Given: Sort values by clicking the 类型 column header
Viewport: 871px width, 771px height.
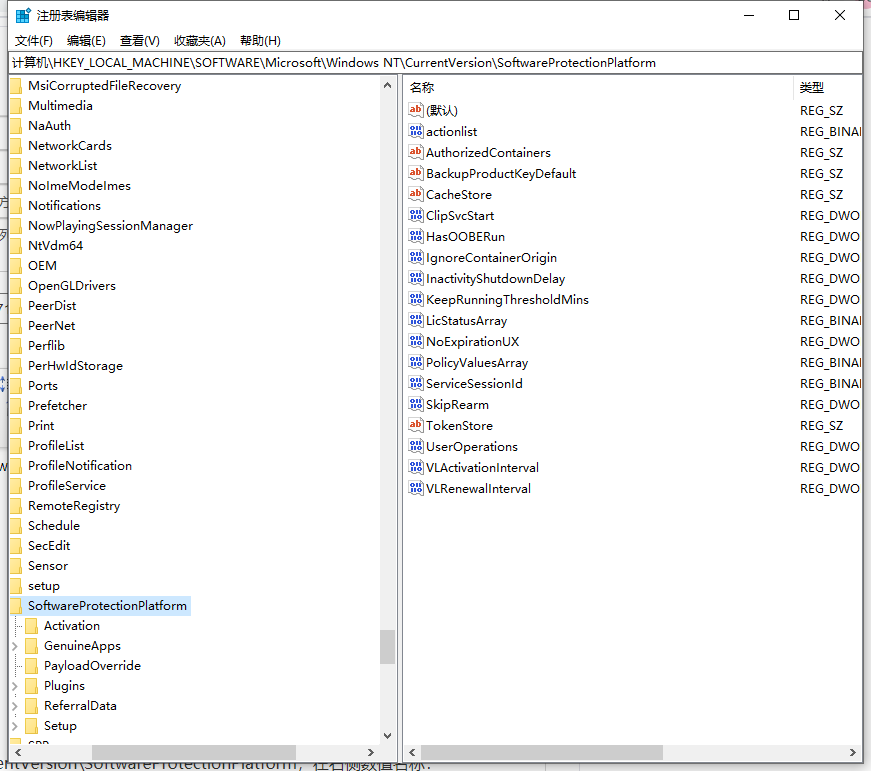Looking at the screenshot, I should (812, 87).
